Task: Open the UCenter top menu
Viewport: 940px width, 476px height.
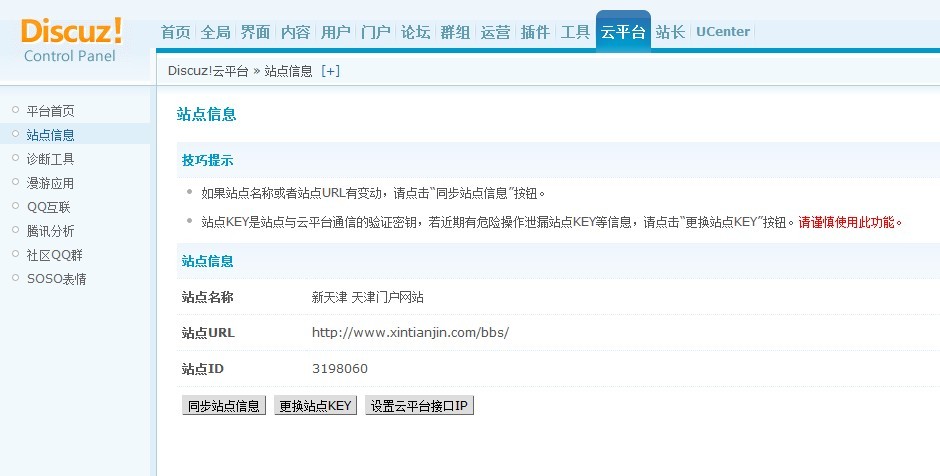Action: 723,32
